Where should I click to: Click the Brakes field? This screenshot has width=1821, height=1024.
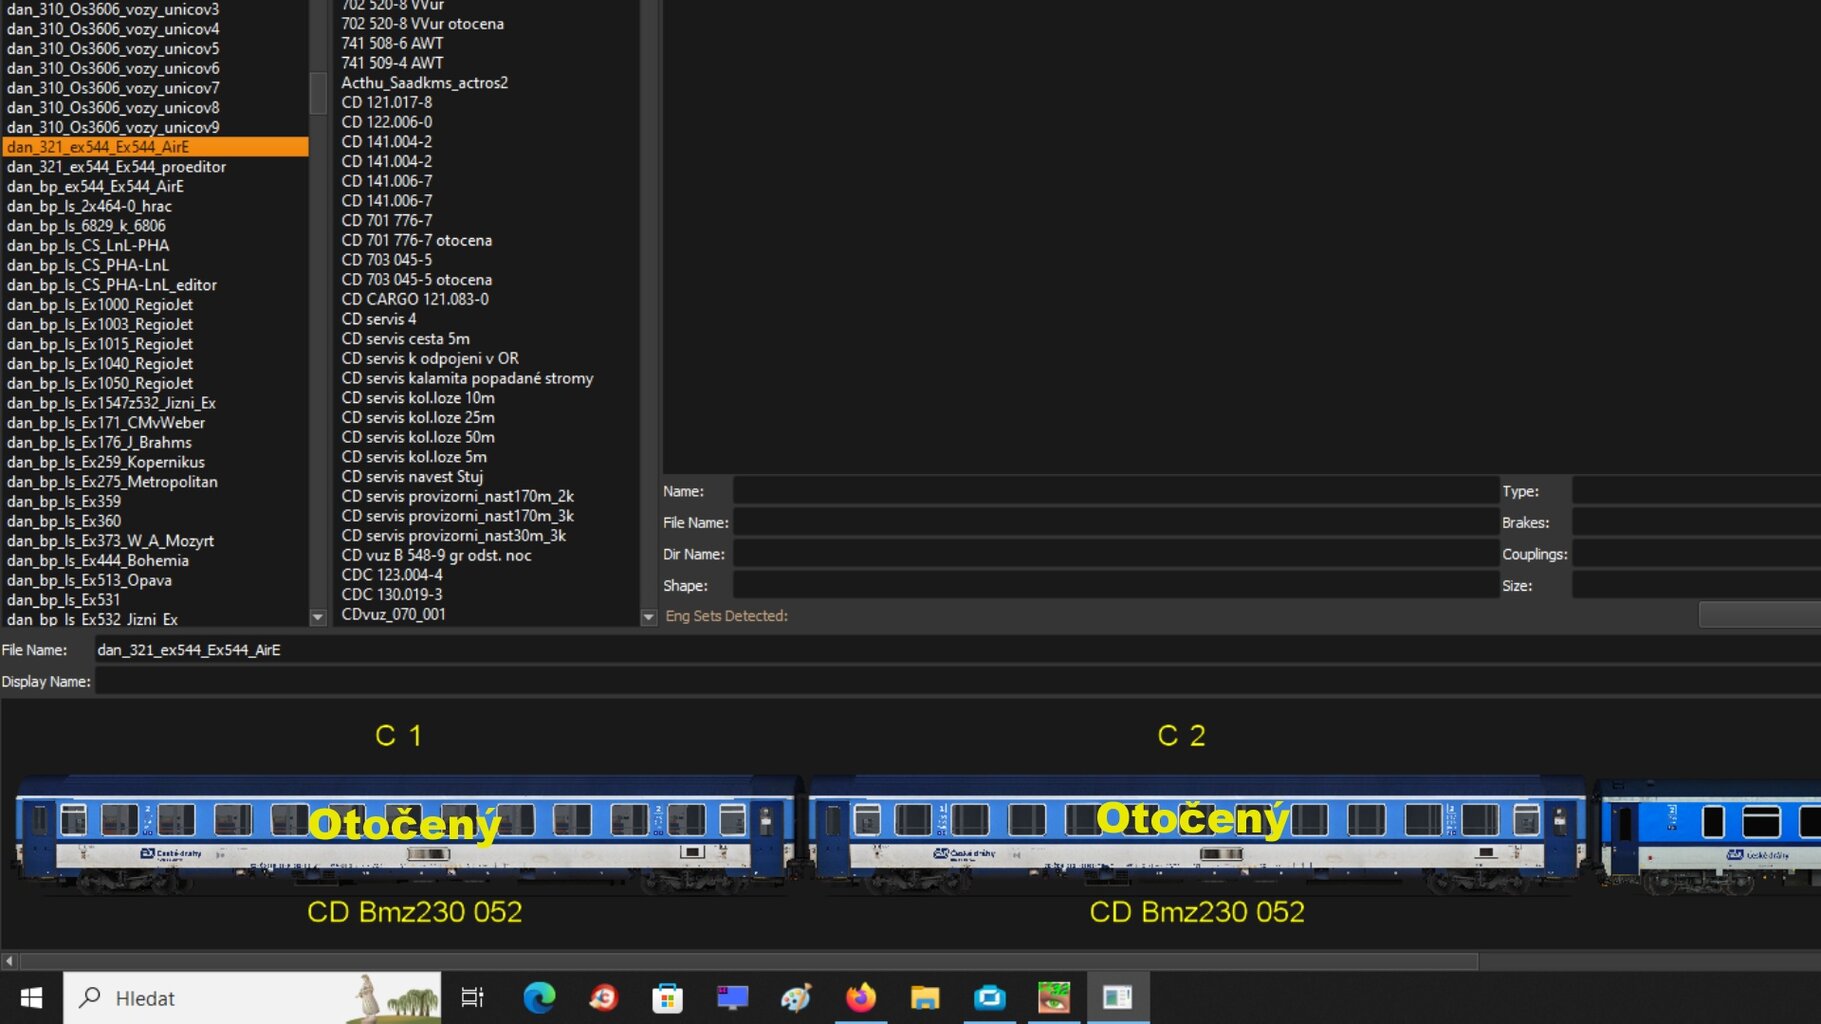[x=1696, y=522]
